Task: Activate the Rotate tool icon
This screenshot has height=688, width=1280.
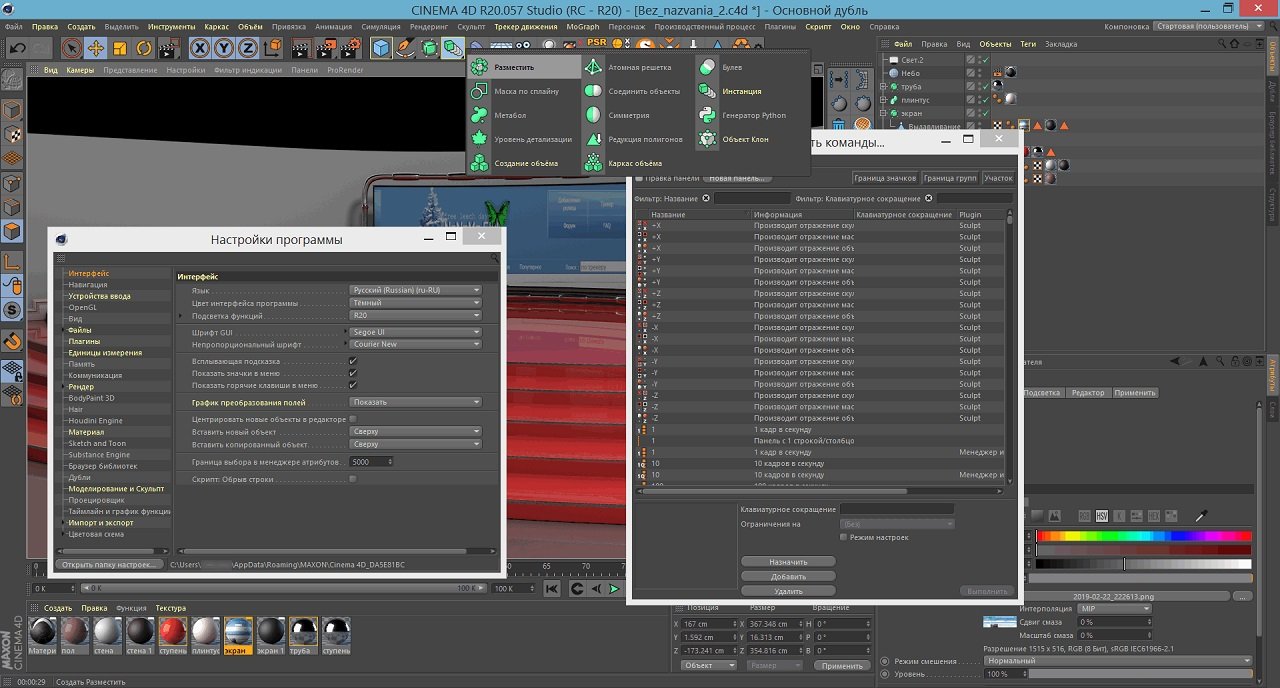Action: click(x=144, y=47)
